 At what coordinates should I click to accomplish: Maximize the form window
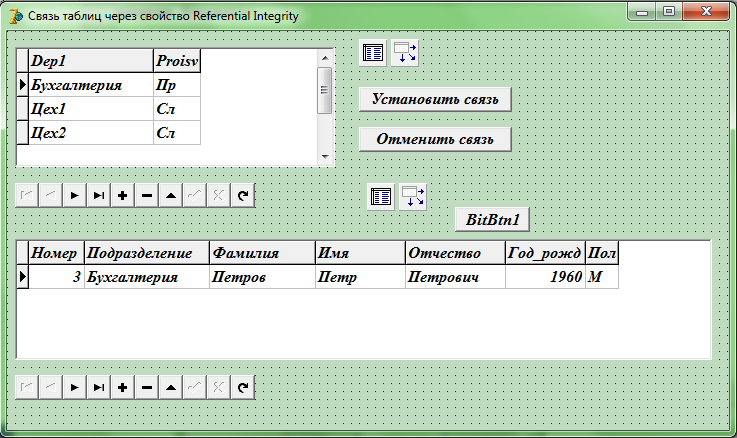click(x=669, y=12)
